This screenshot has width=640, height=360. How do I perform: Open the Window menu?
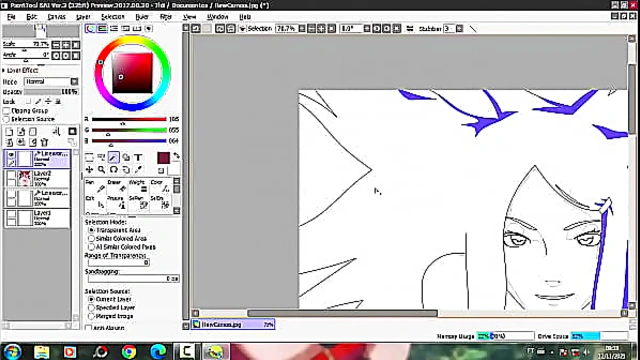tap(218, 17)
